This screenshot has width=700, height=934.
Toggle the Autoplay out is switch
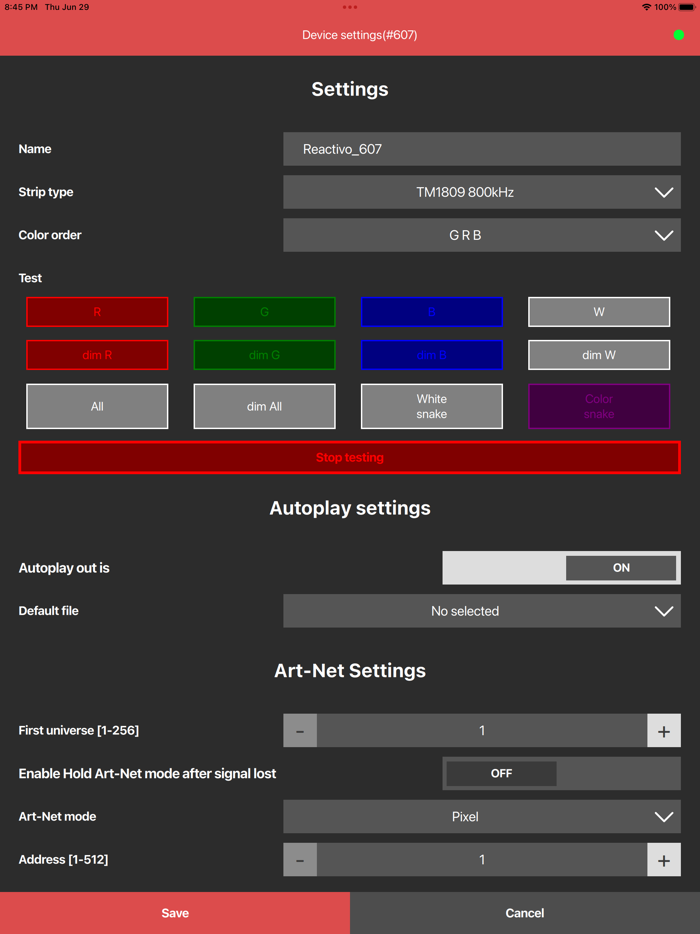pos(561,568)
